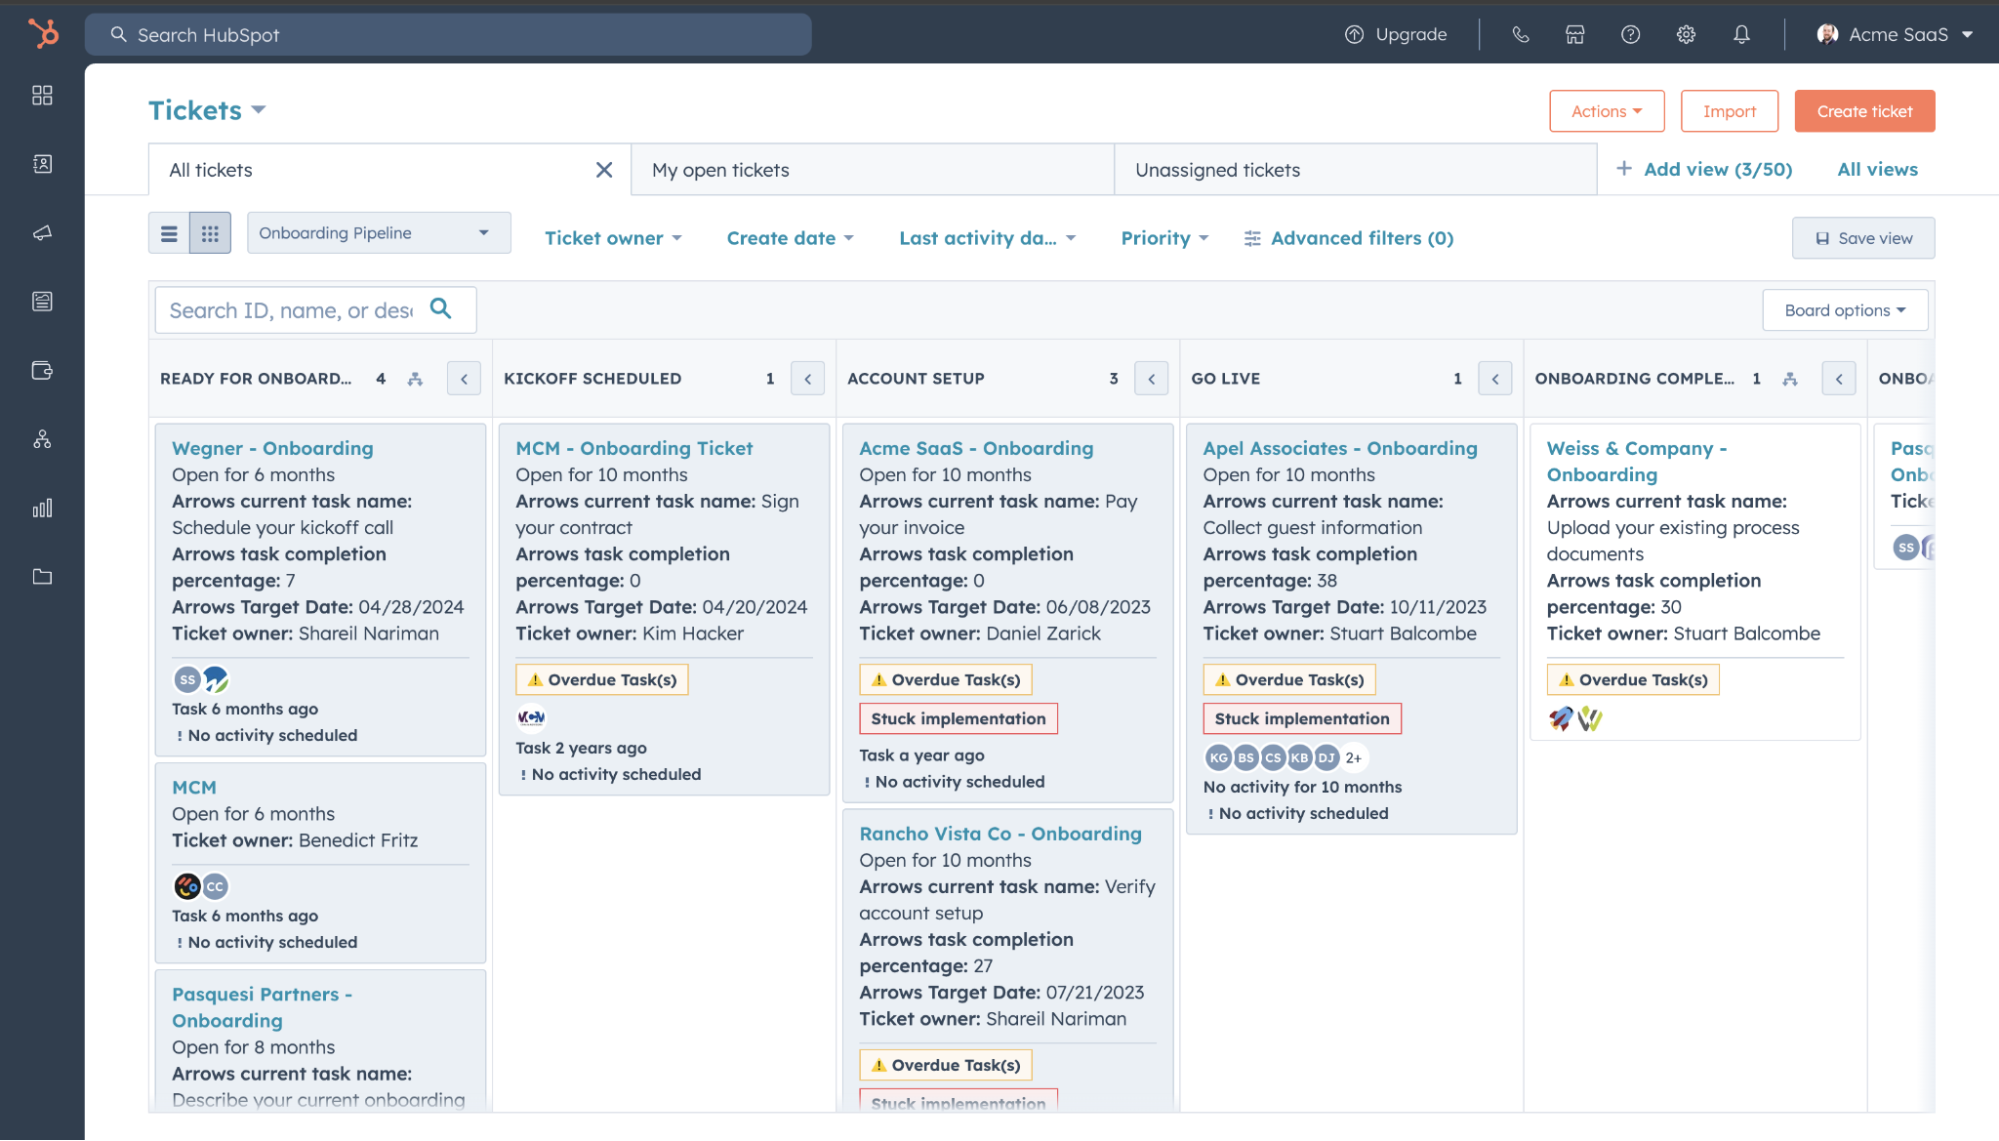Open the Weiss & Company - Onboarding ticket
The width and height of the screenshot is (1999, 1141).
[x=1637, y=461]
